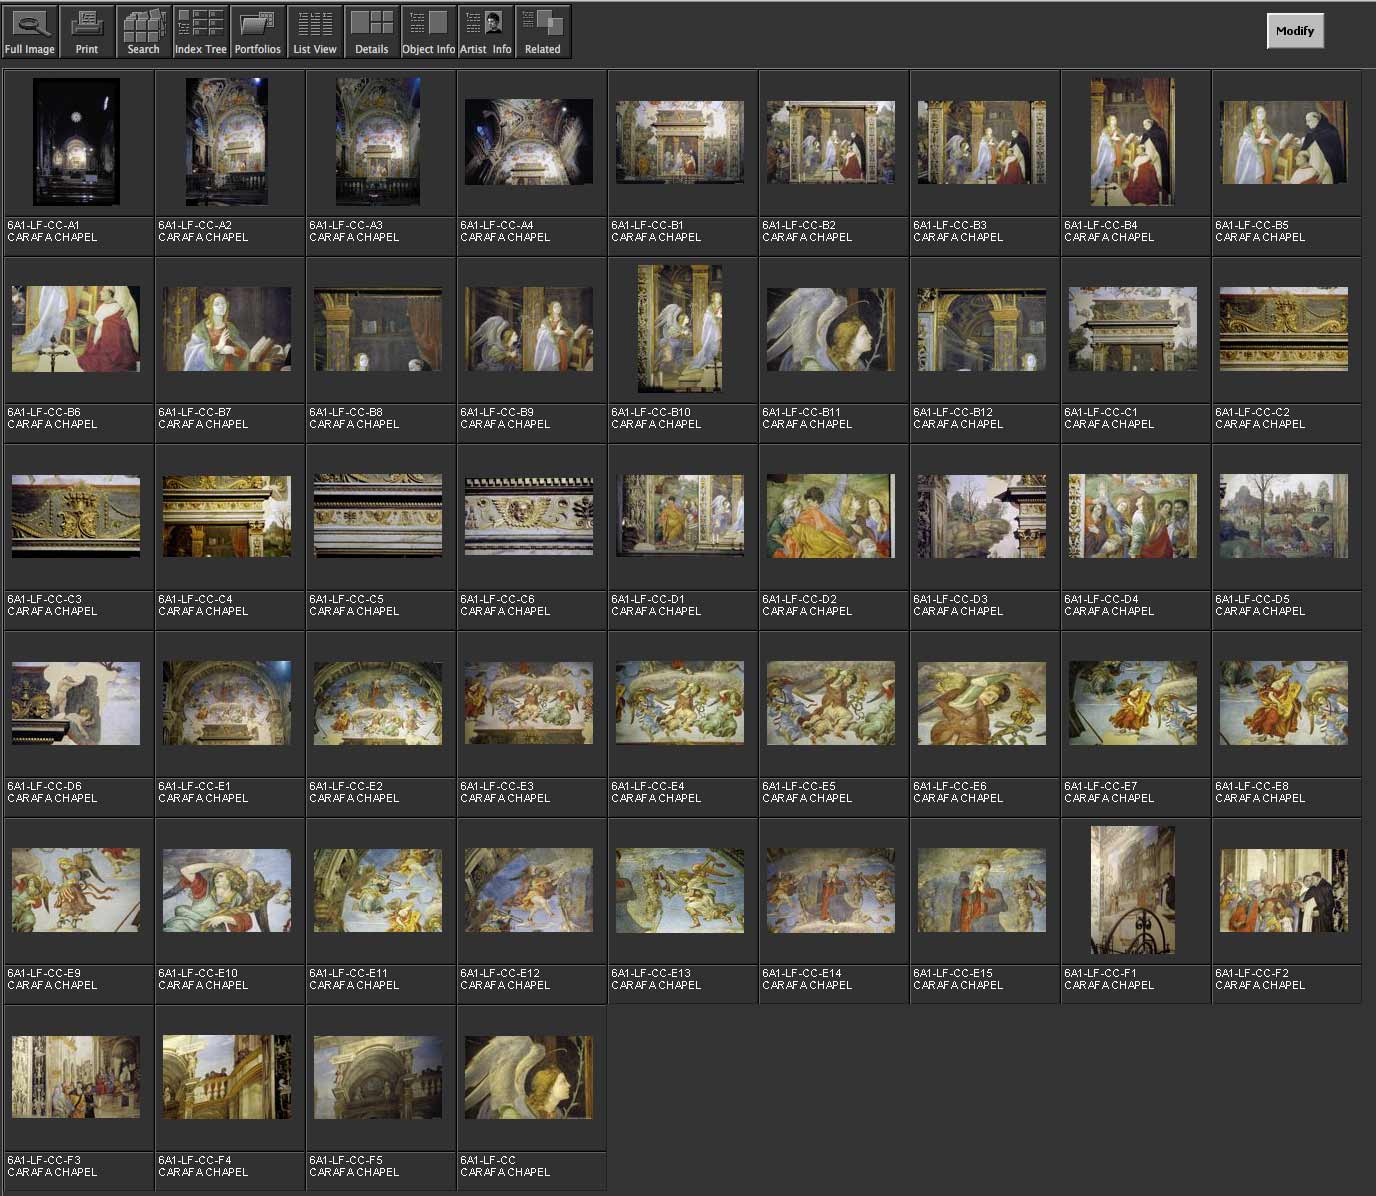Open Object Info panel
Image resolution: width=1376 pixels, height=1196 pixels.
[x=428, y=32]
